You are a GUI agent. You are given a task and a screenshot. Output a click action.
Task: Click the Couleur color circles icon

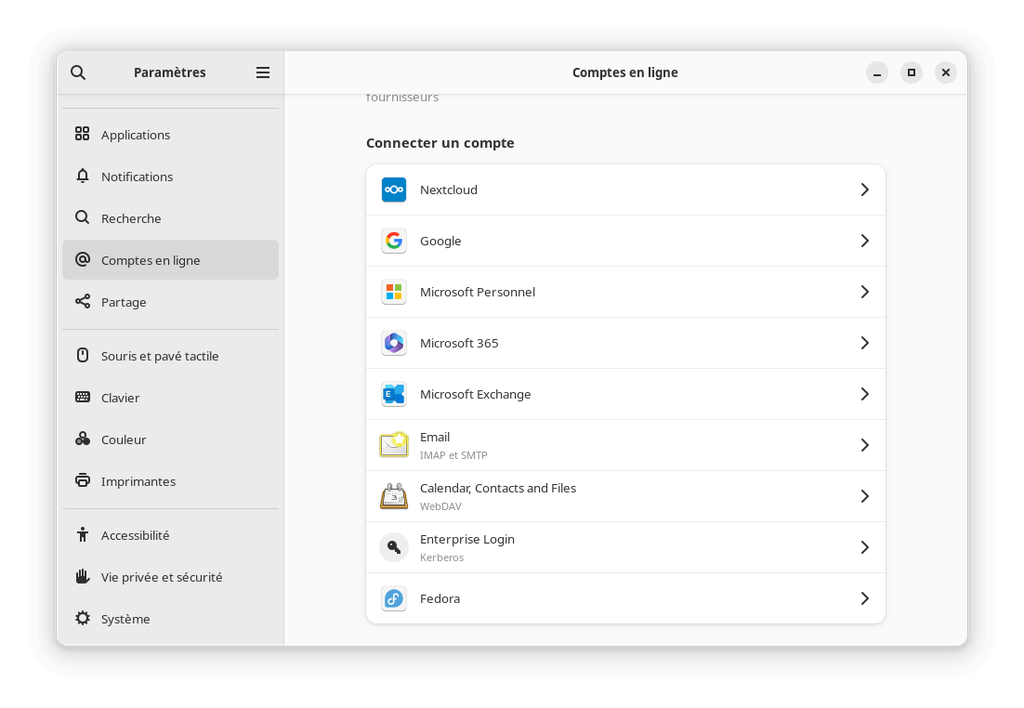(x=82, y=439)
